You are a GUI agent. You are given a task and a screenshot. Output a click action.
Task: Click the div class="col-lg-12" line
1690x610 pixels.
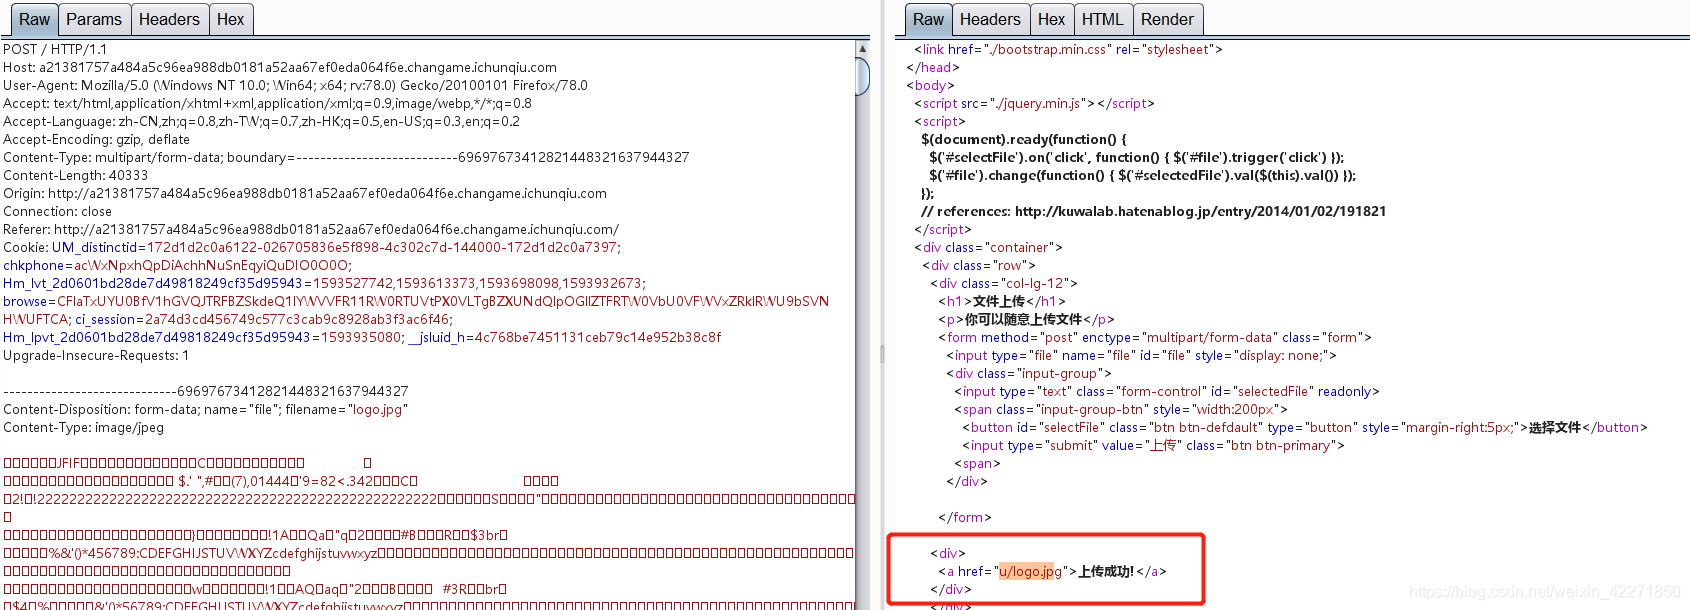tap(1004, 283)
